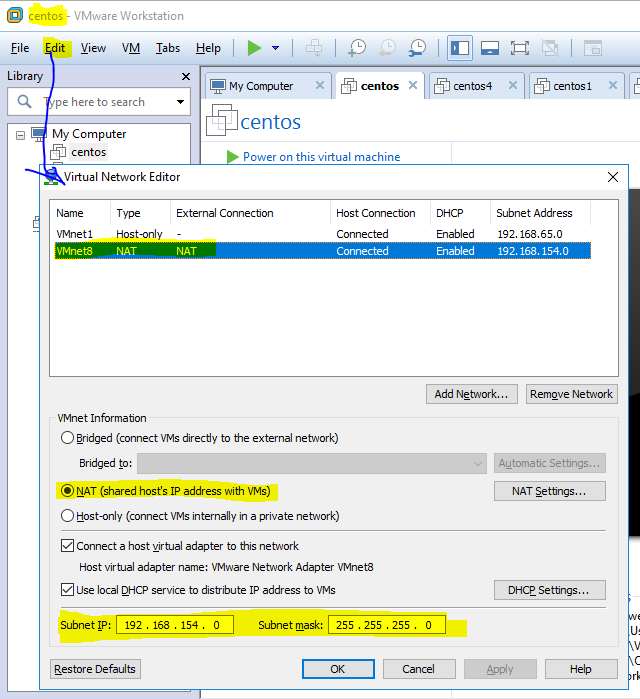Image resolution: width=640 pixels, height=699 pixels.
Task: Open the DHCP Settings dialog
Action: click(549, 590)
